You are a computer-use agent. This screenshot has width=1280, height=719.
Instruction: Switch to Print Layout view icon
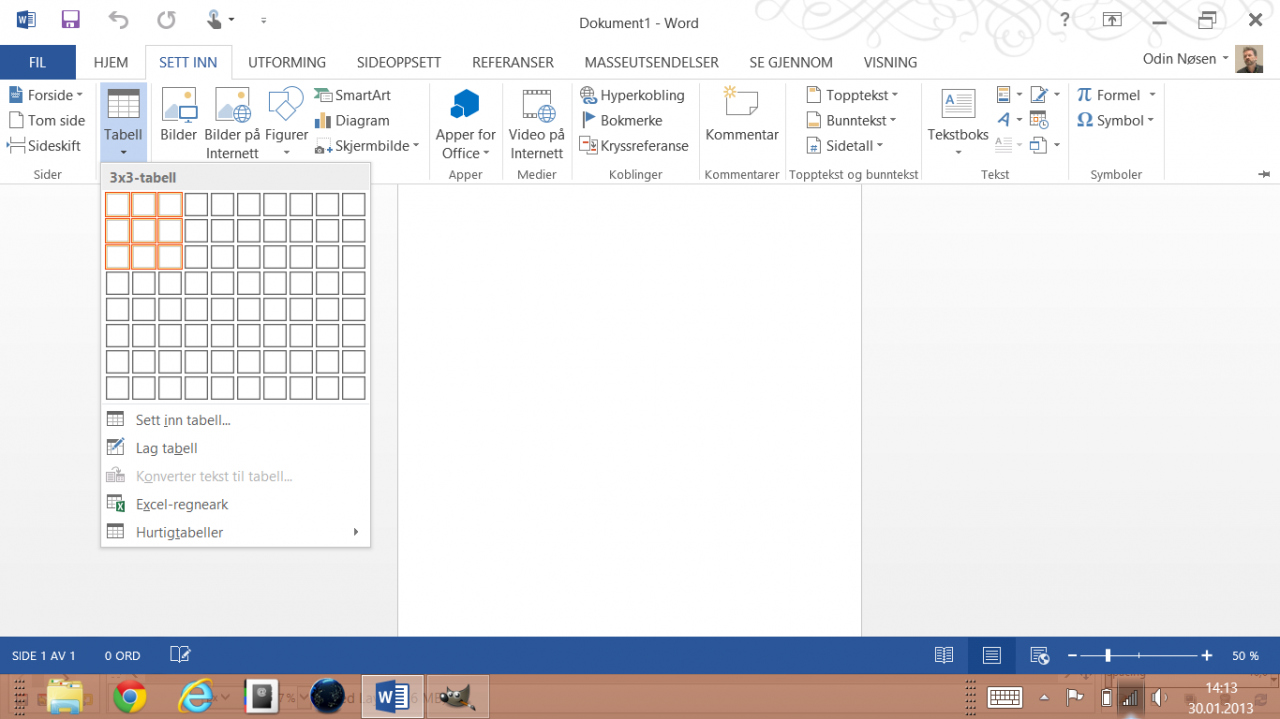coord(992,656)
